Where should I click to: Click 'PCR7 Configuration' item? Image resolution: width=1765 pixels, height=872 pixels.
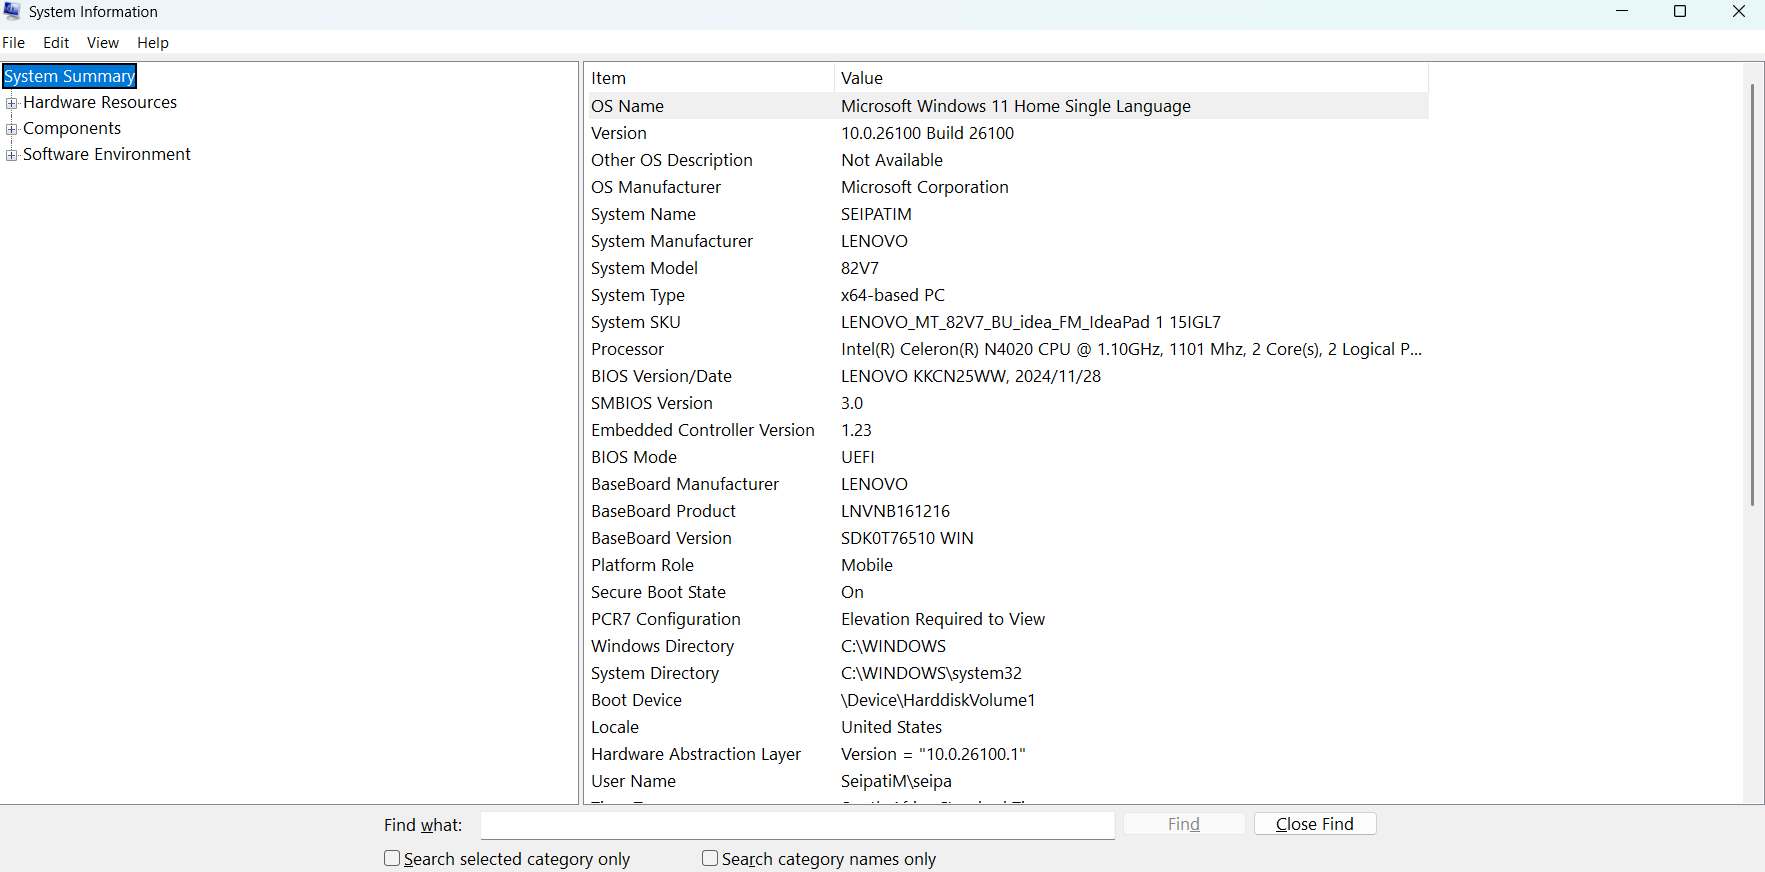[x=666, y=619]
